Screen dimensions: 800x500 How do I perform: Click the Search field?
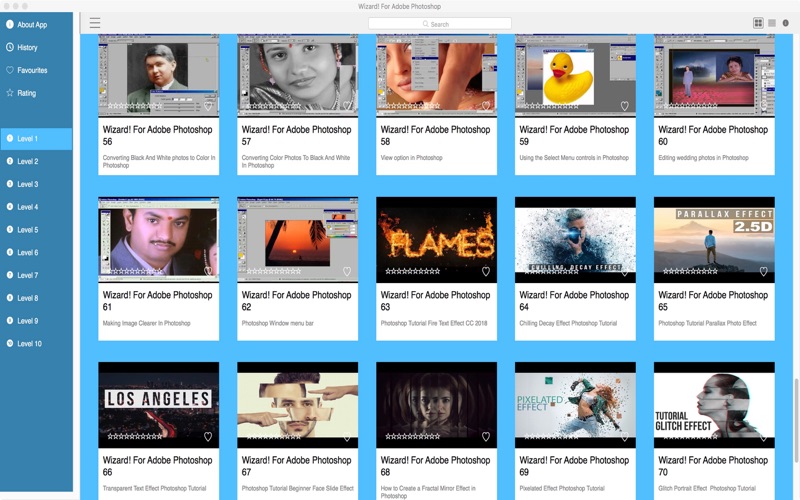pyautogui.click(x=440, y=24)
